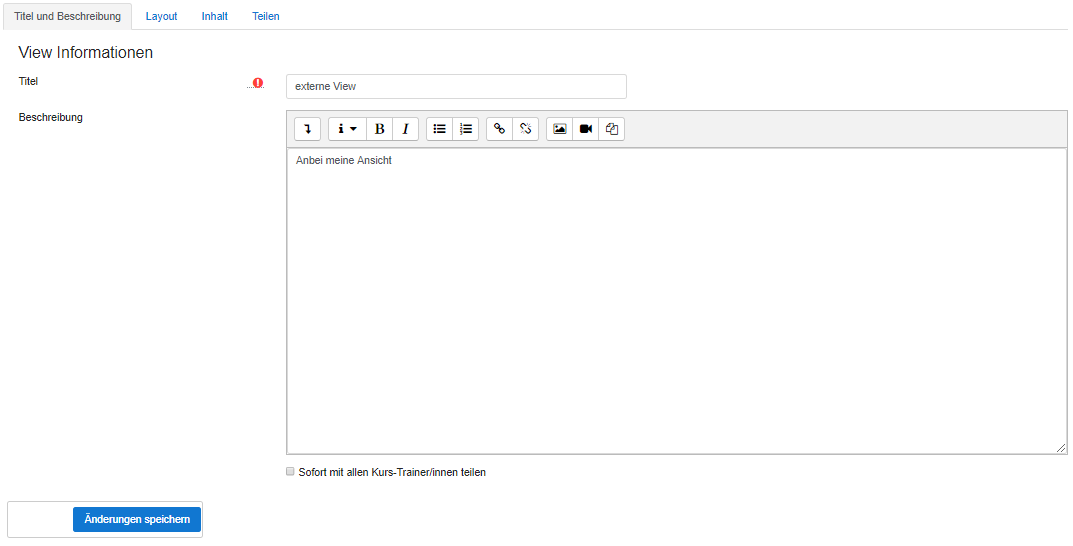Expand the editor toolbar toggle arrow

[x=307, y=129]
